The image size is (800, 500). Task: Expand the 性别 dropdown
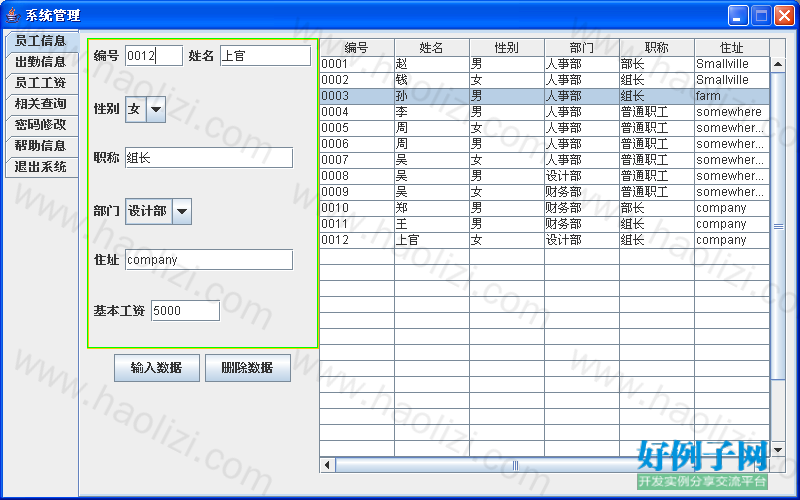click(x=156, y=109)
